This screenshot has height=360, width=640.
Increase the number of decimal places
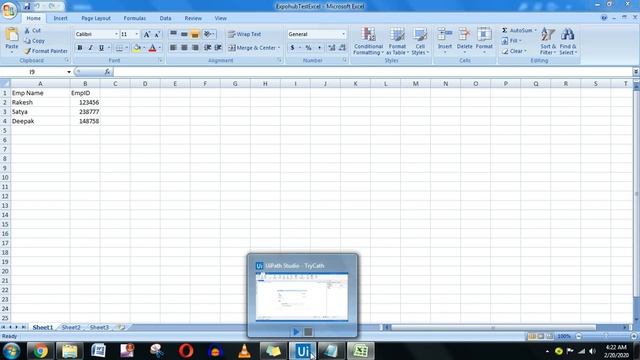click(x=331, y=48)
